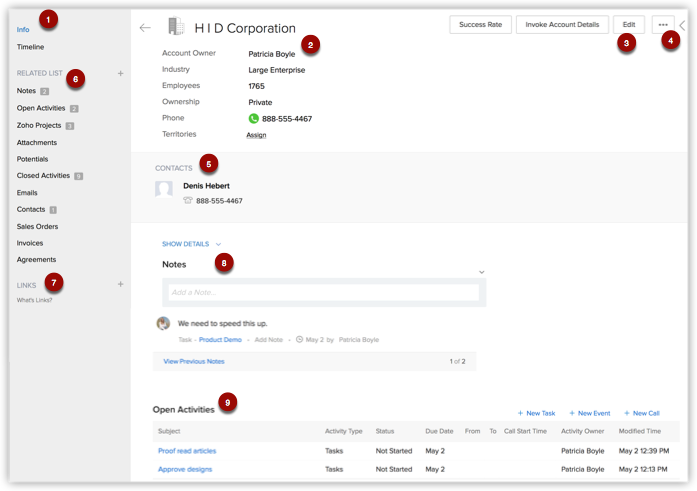Screen dimensions: 697x491
Task: Click the H I D Corporation building icon
Action: point(176,27)
